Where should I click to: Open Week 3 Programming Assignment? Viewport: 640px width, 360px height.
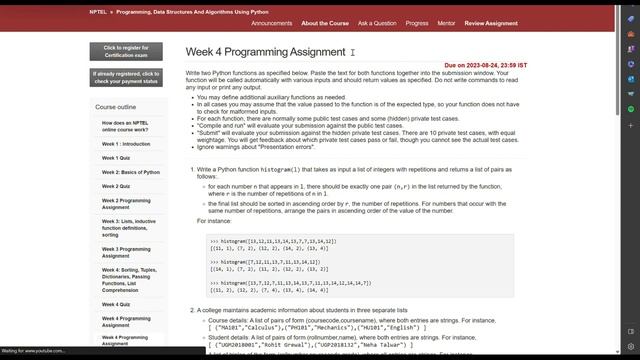[x=126, y=252]
